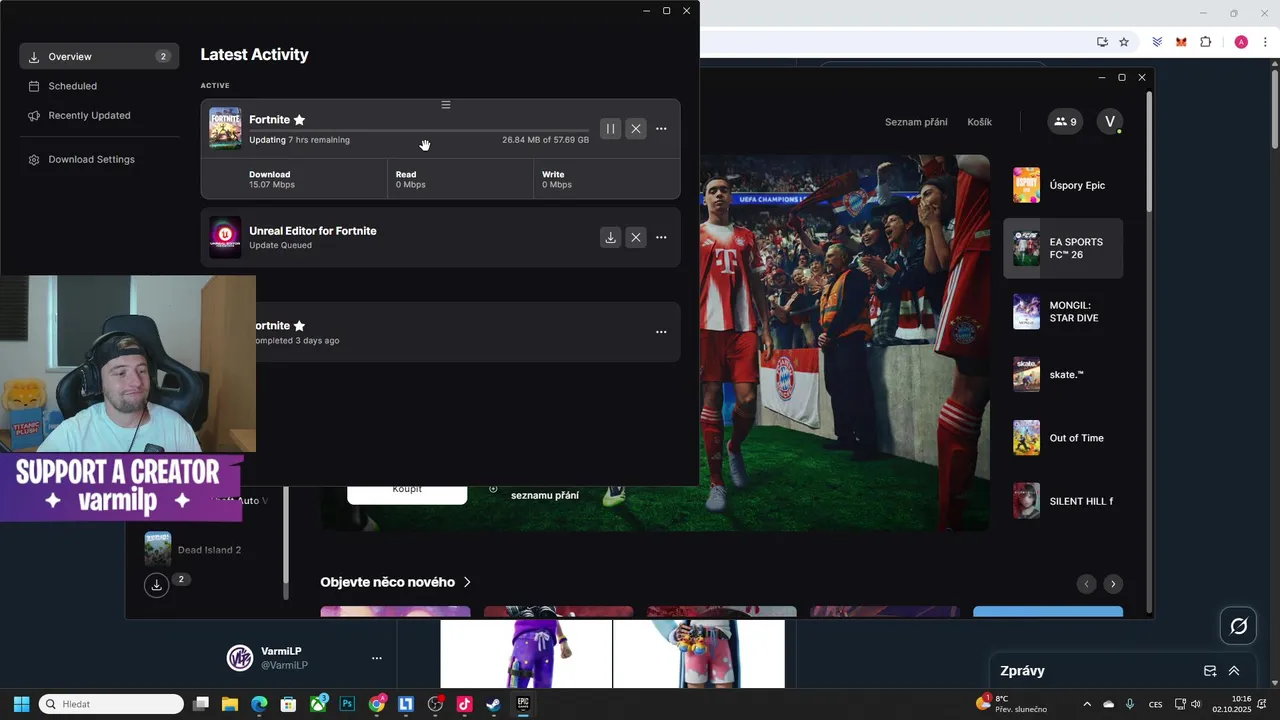Screen dimensions: 1280x720
Task: Click the Fortnite game thumbnail in active downloads
Action: [x=225, y=129]
